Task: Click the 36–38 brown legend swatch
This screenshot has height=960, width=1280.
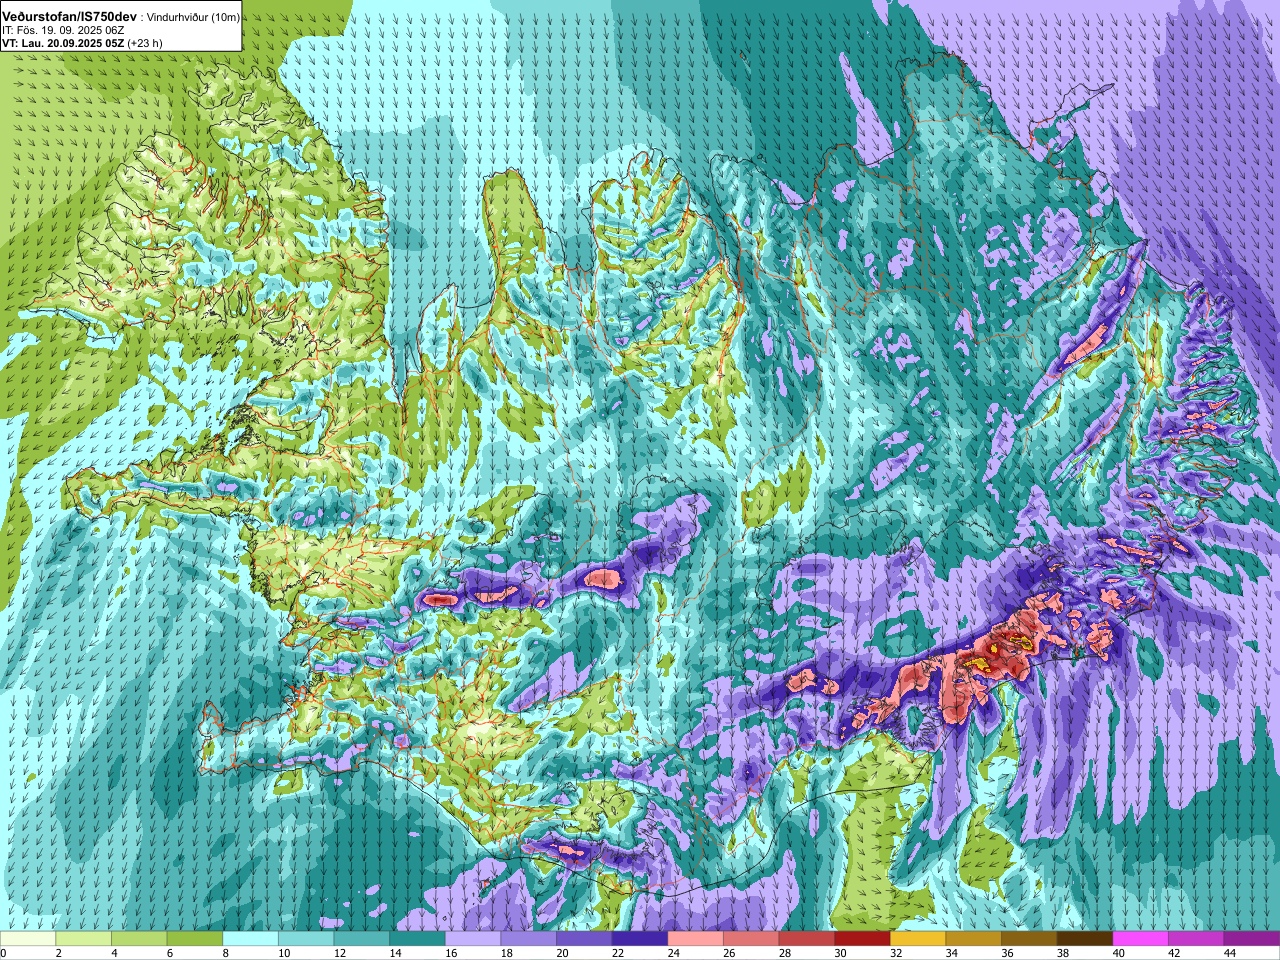Action: (1029, 939)
